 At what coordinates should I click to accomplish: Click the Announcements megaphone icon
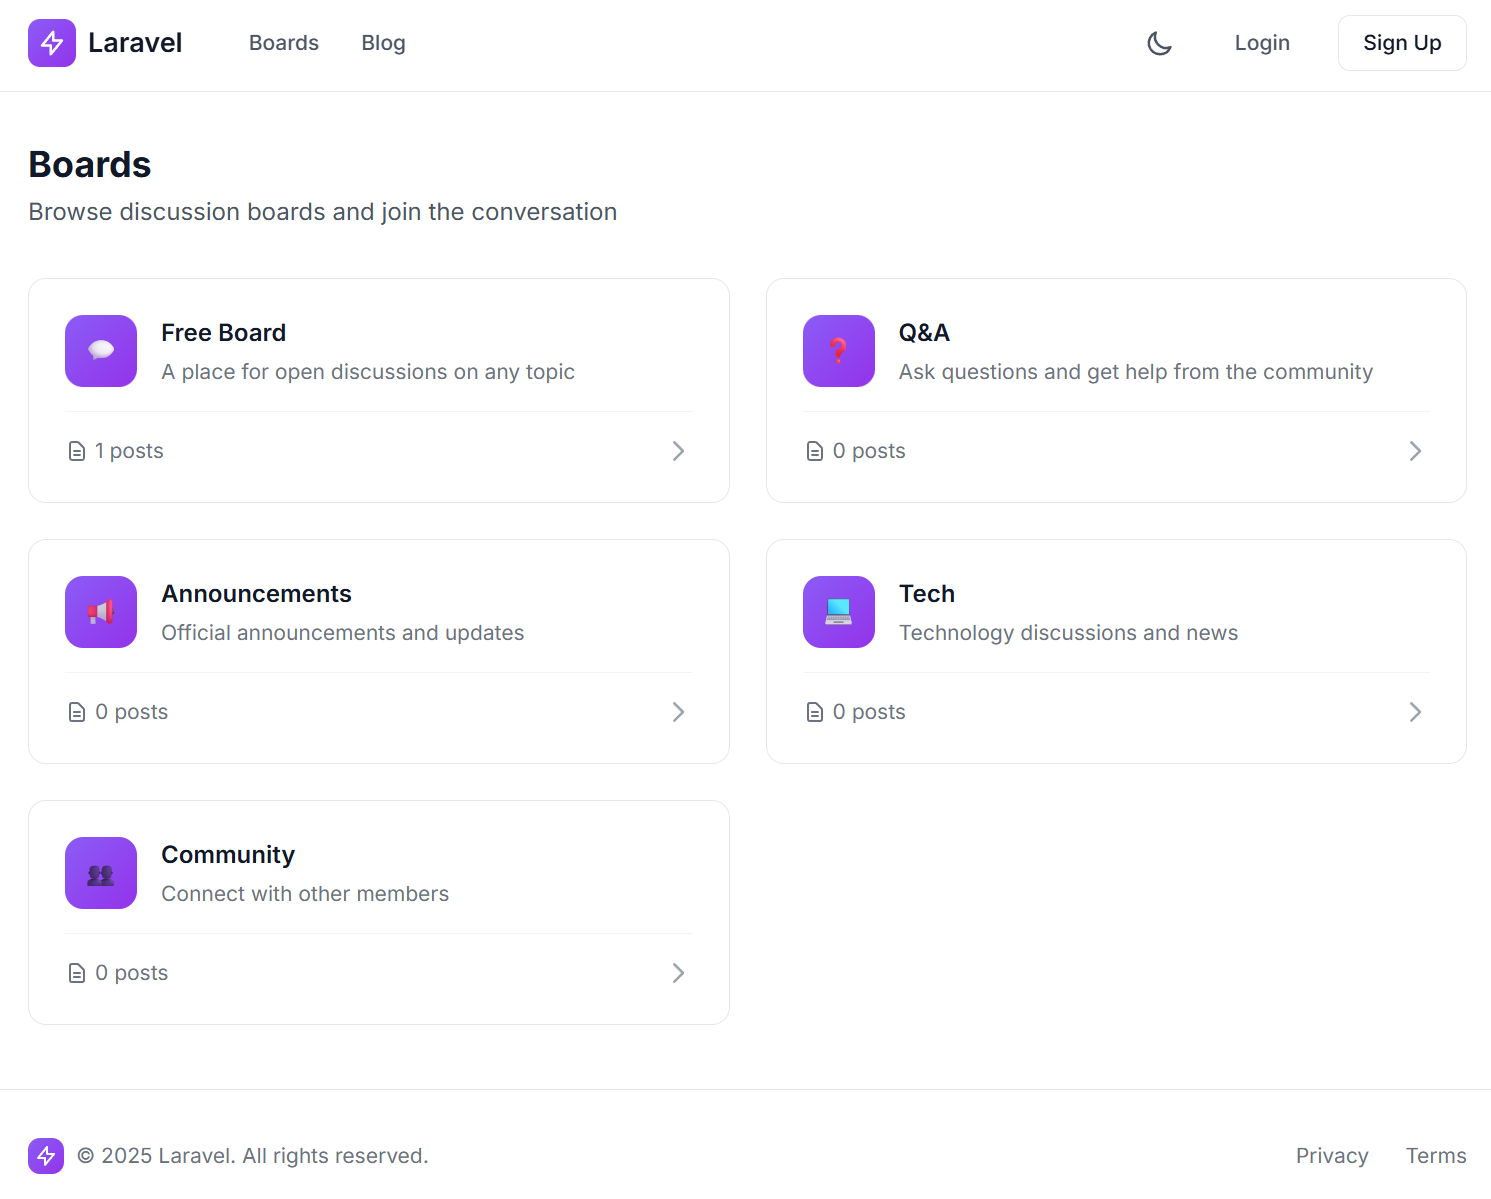coord(101,612)
